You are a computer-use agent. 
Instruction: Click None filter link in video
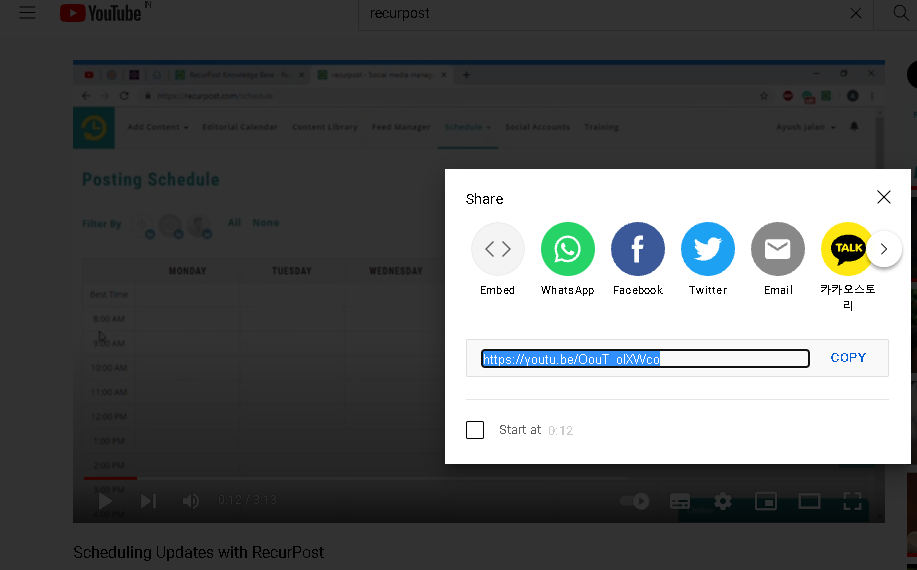(x=266, y=223)
